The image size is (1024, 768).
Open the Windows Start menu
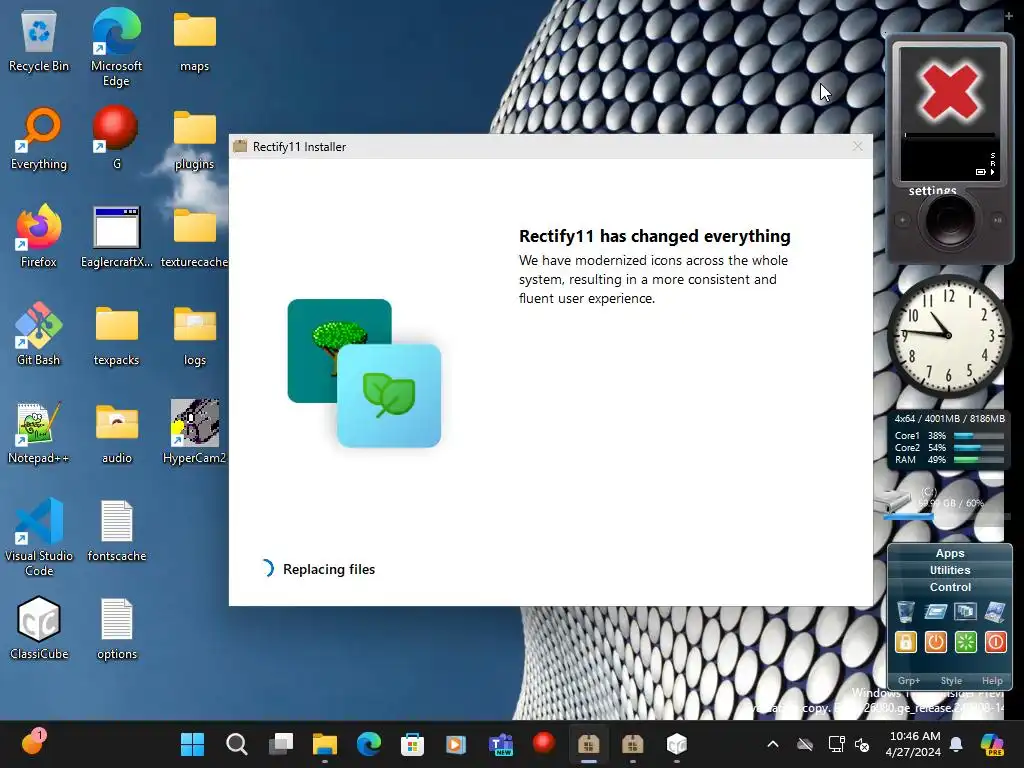coord(192,744)
